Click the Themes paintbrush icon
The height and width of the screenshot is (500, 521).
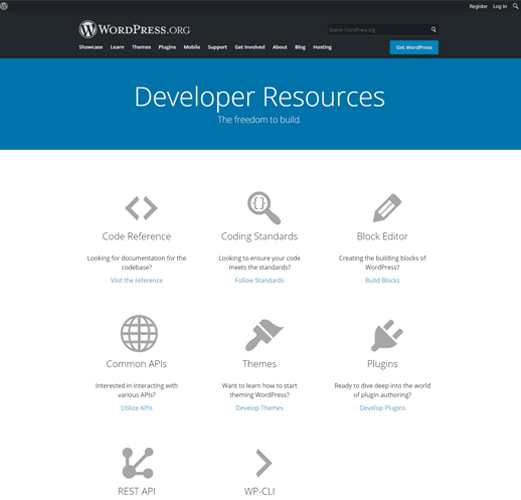click(264, 335)
